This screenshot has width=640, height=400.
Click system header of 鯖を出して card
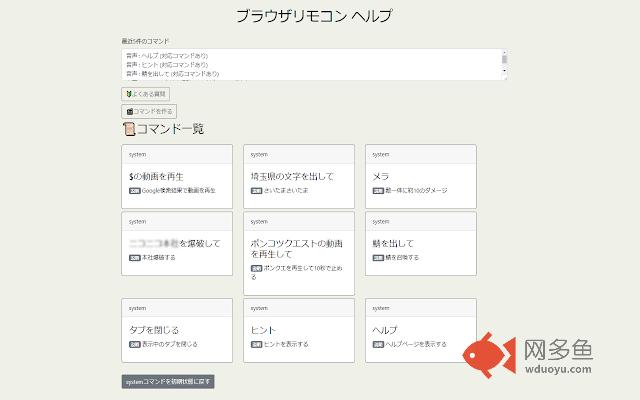click(x=421, y=222)
